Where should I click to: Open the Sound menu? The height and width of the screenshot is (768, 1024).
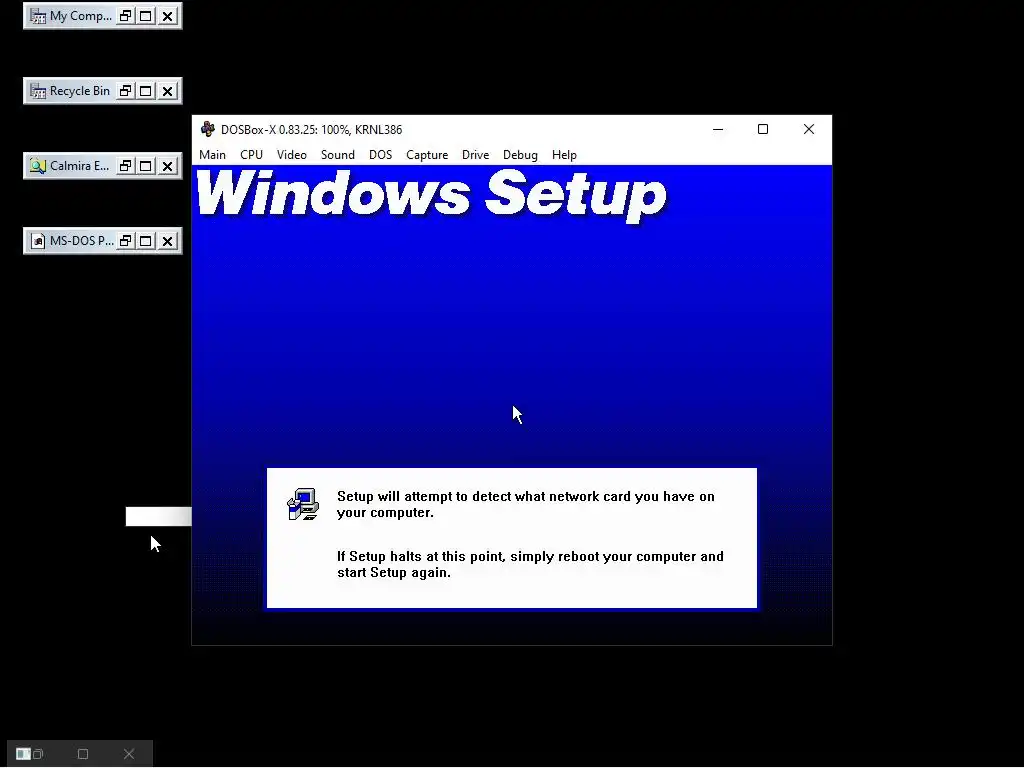coord(338,155)
